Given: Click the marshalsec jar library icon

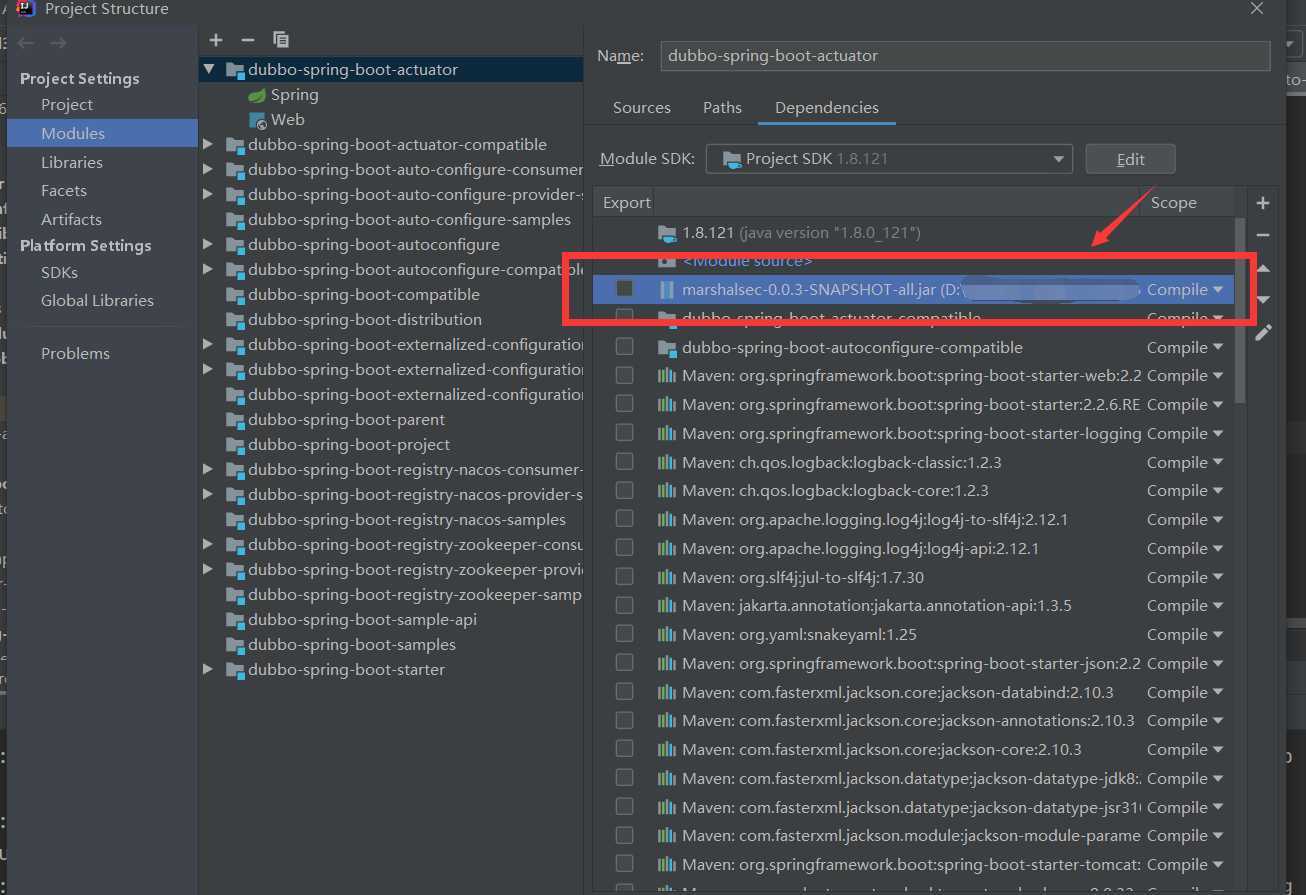Looking at the screenshot, I should 666,289.
